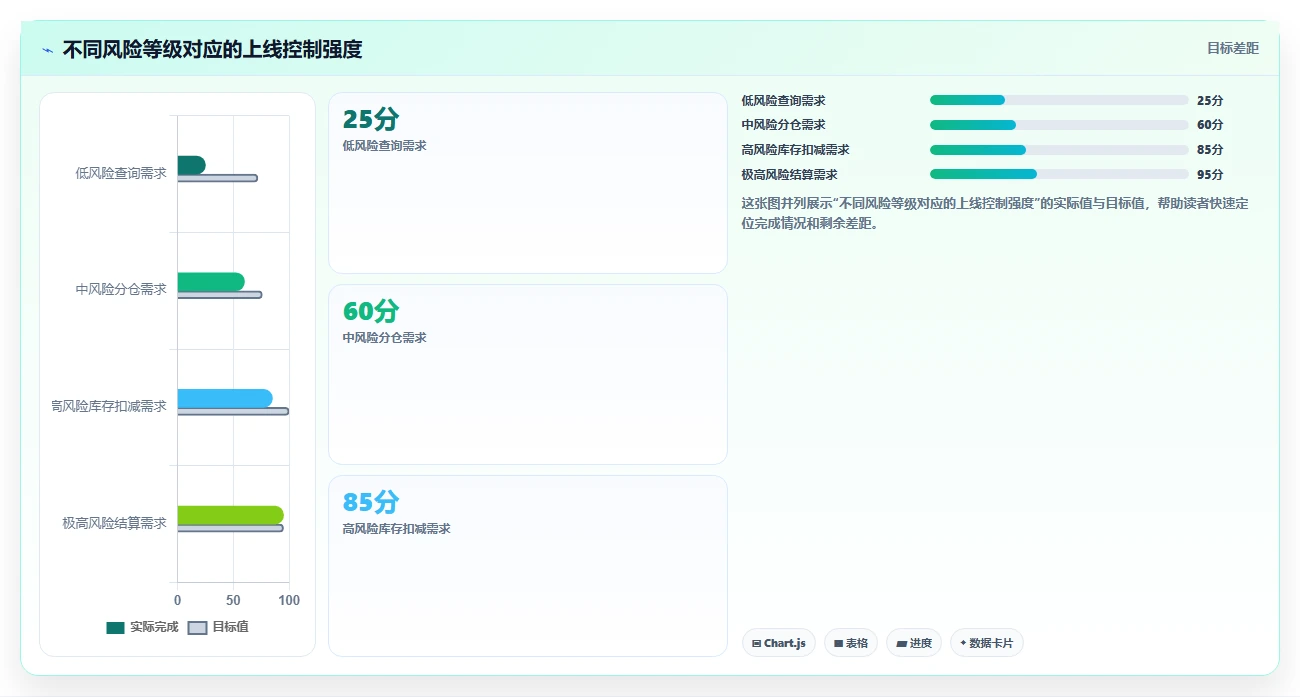Click the 不同风险等级对应的上线控制强度 title
This screenshot has width=1300, height=697.
pos(212,49)
